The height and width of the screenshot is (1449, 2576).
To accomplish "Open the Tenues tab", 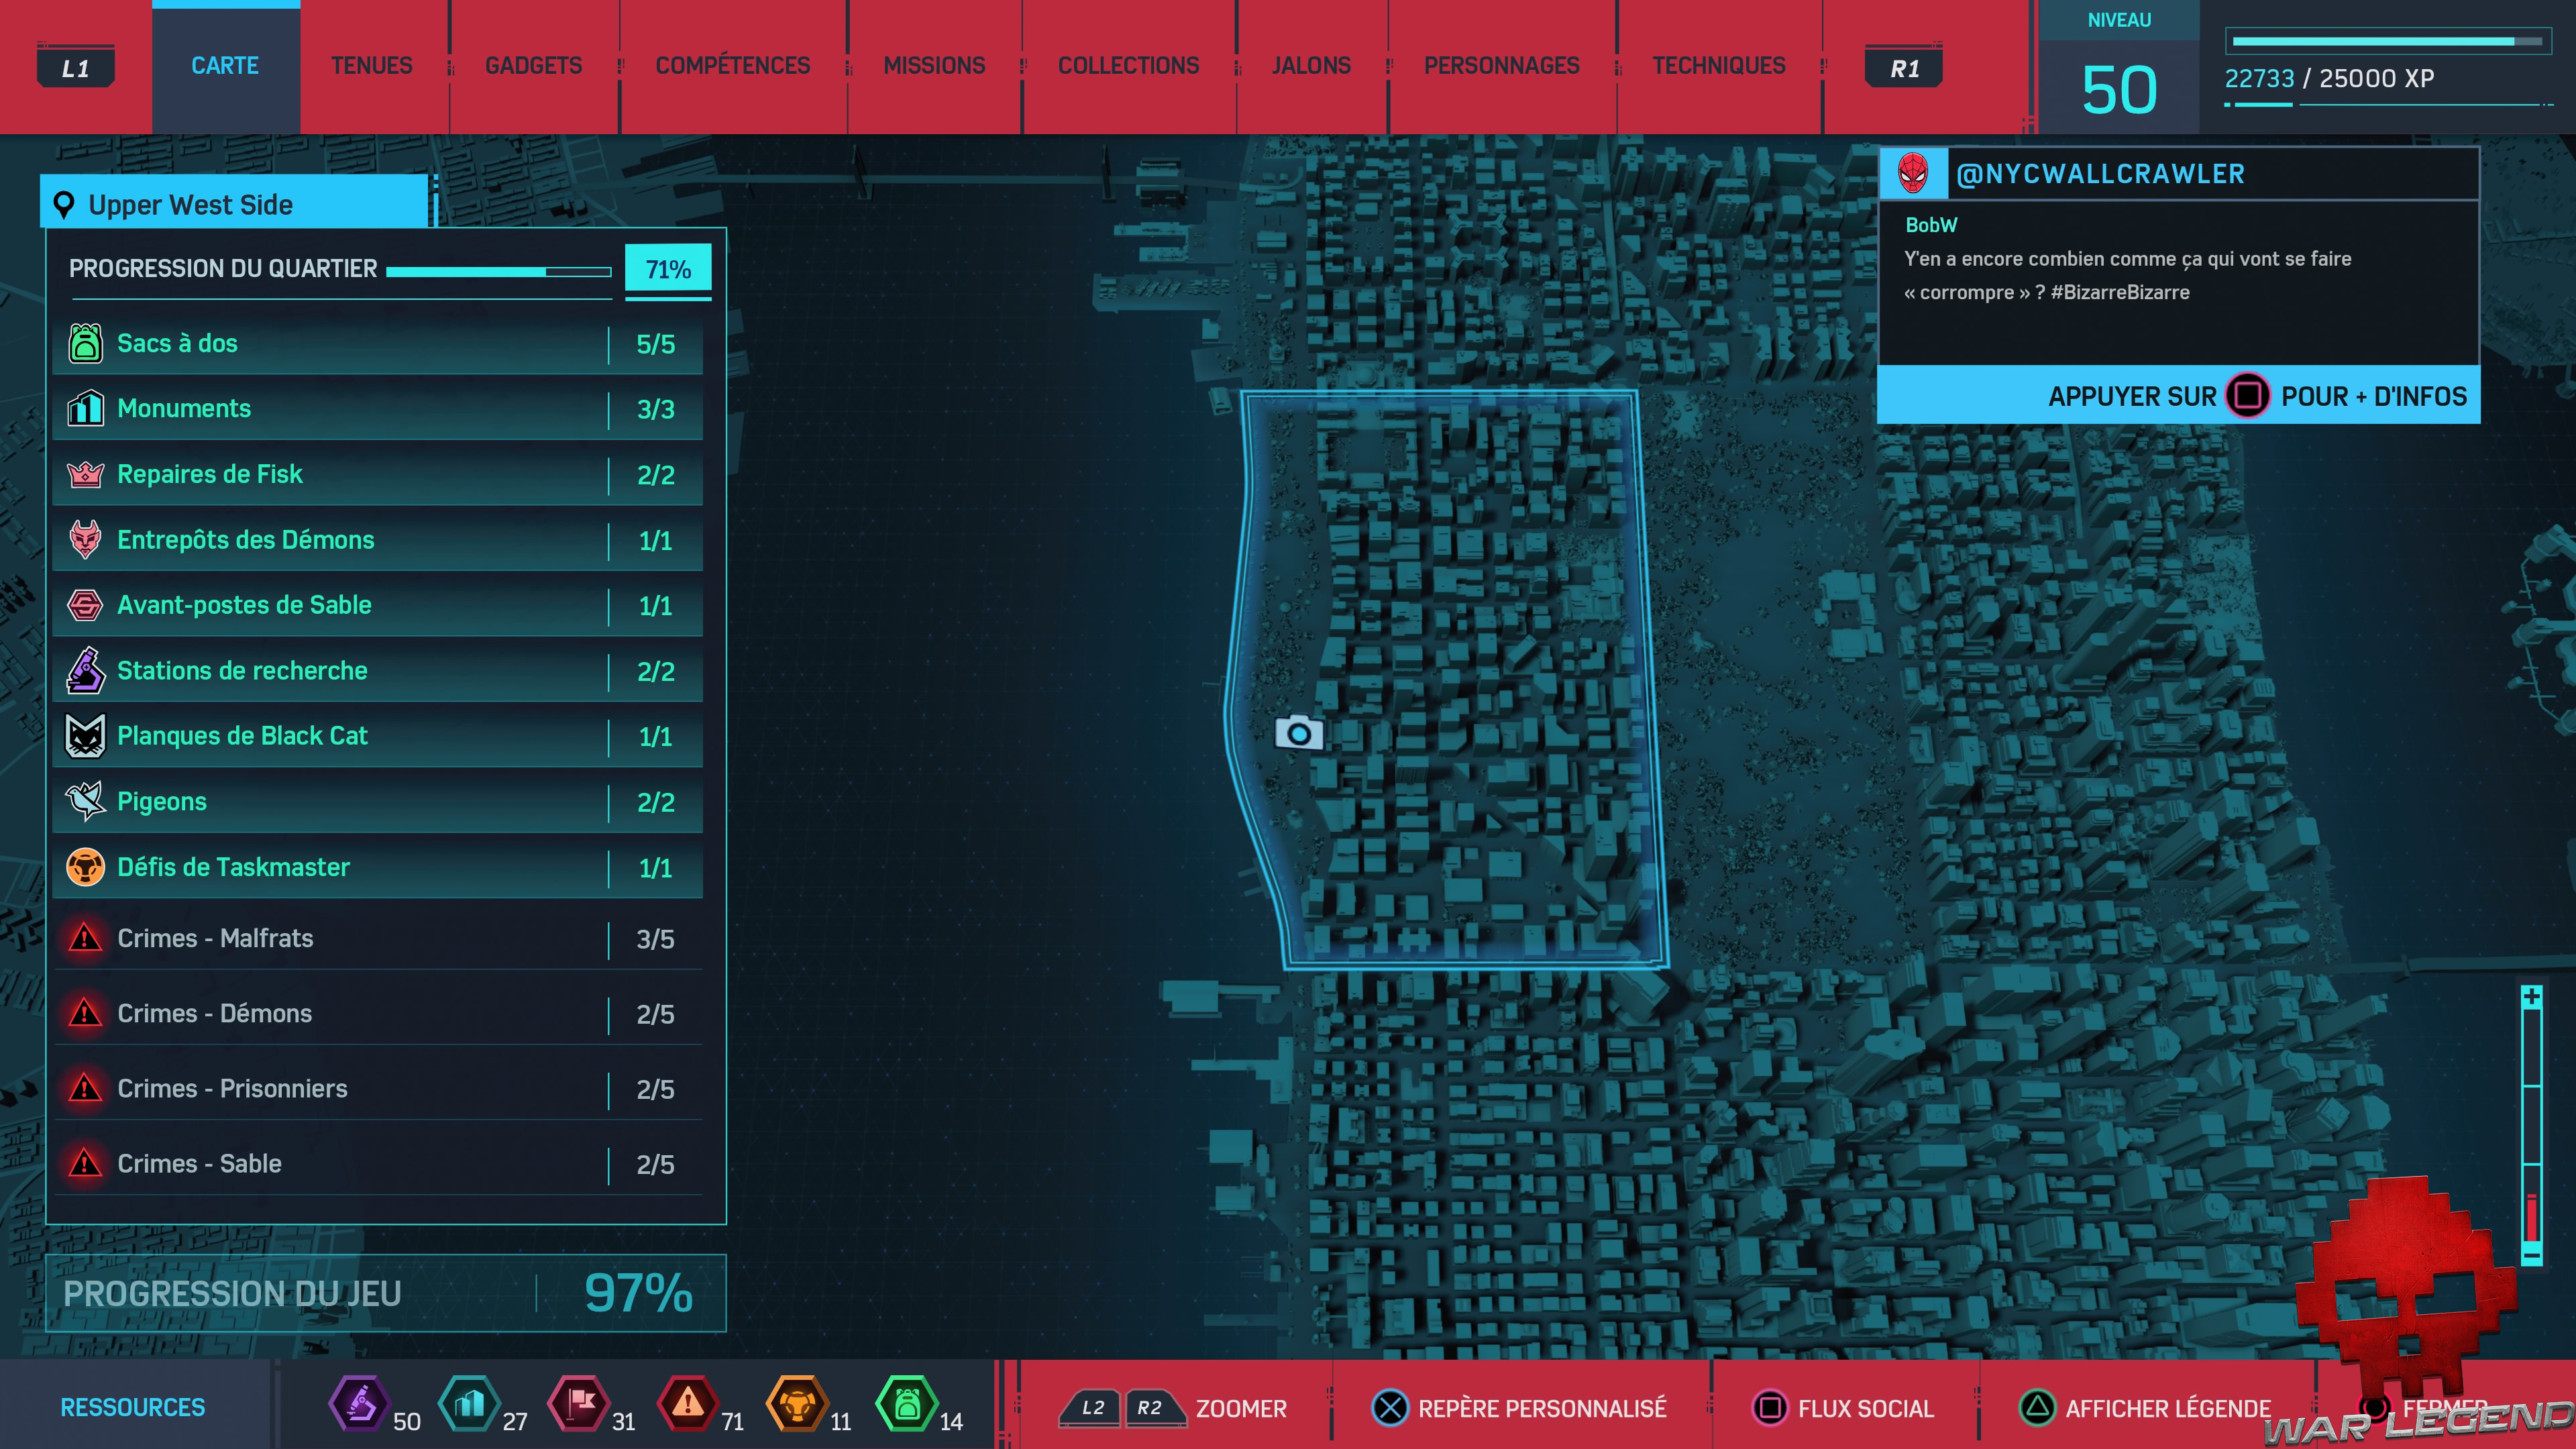I will 371,66.
